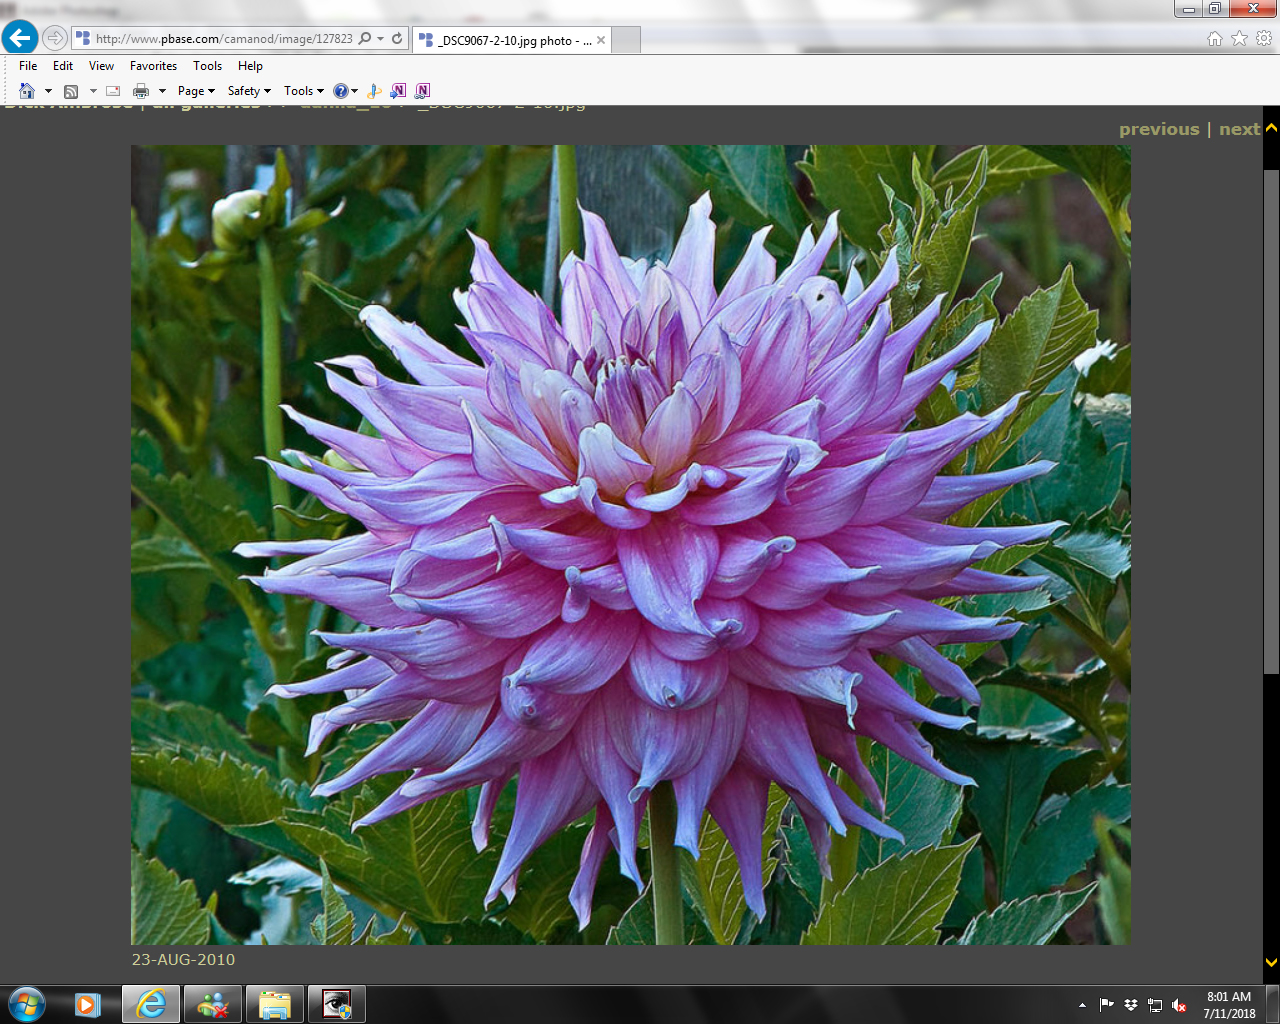Go back with the blue Back arrow
Image resolution: width=1280 pixels, height=1024 pixels.
pos(20,38)
